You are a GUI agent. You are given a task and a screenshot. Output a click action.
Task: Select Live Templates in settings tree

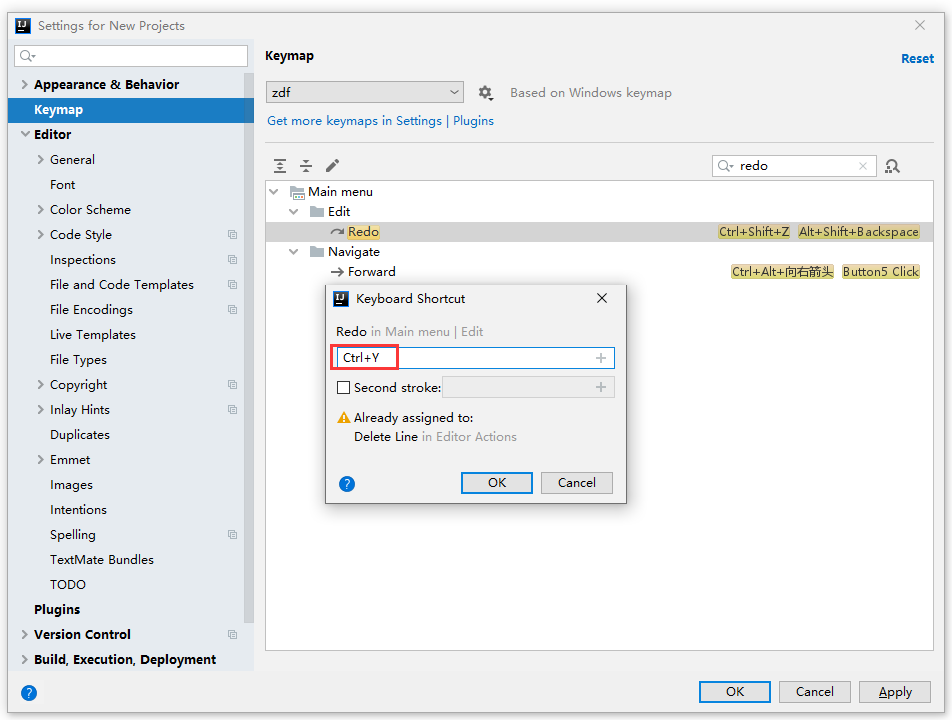coord(93,335)
